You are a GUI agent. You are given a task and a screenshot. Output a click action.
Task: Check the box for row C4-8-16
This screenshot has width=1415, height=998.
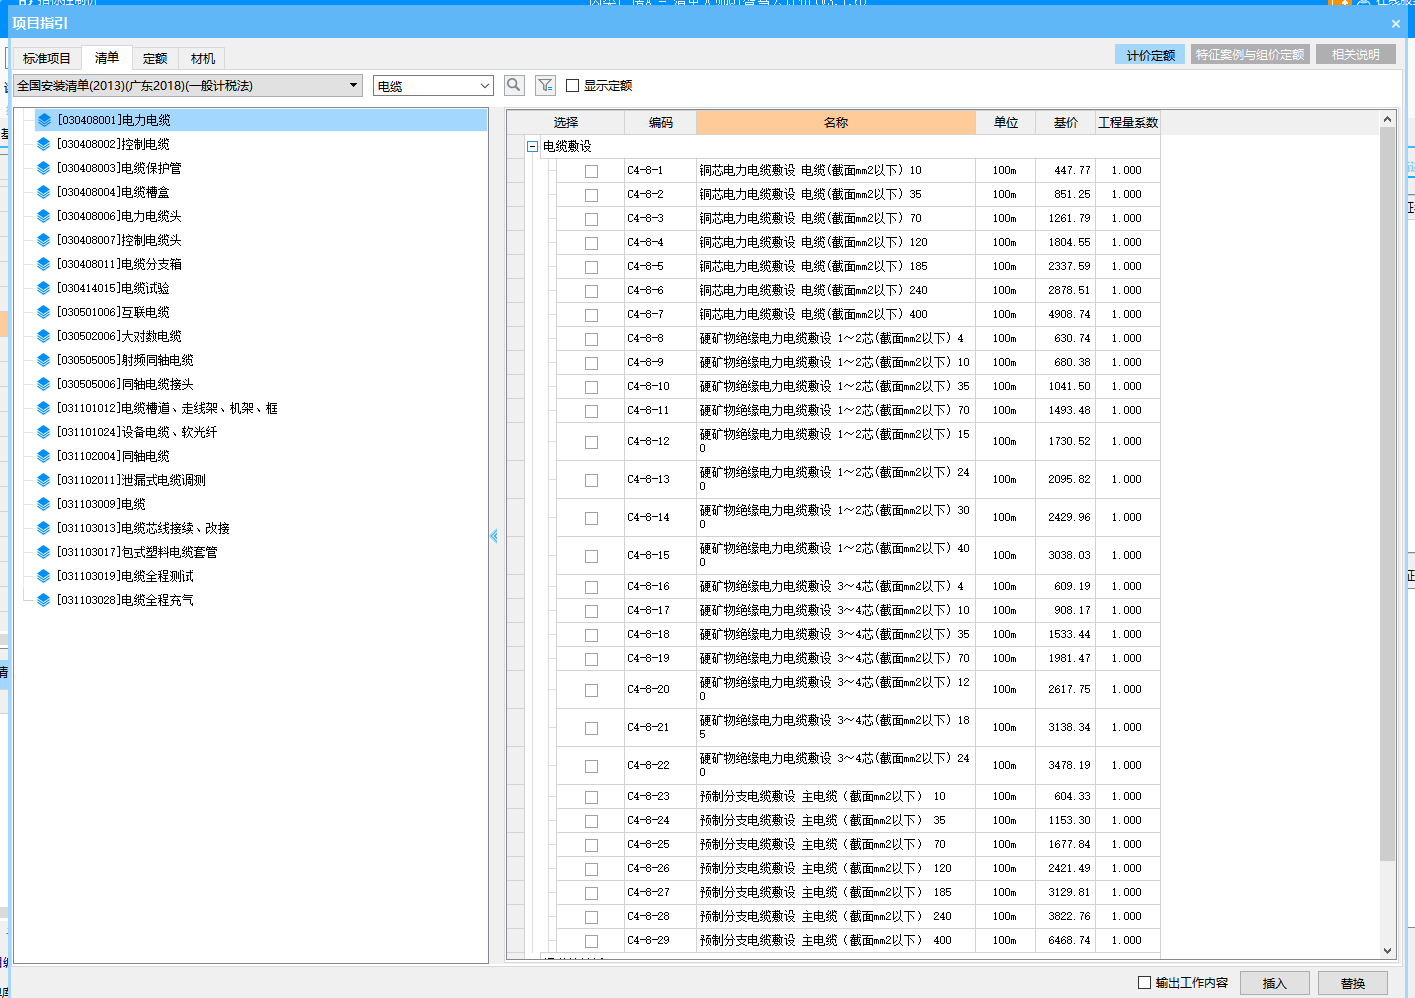click(592, 587)
